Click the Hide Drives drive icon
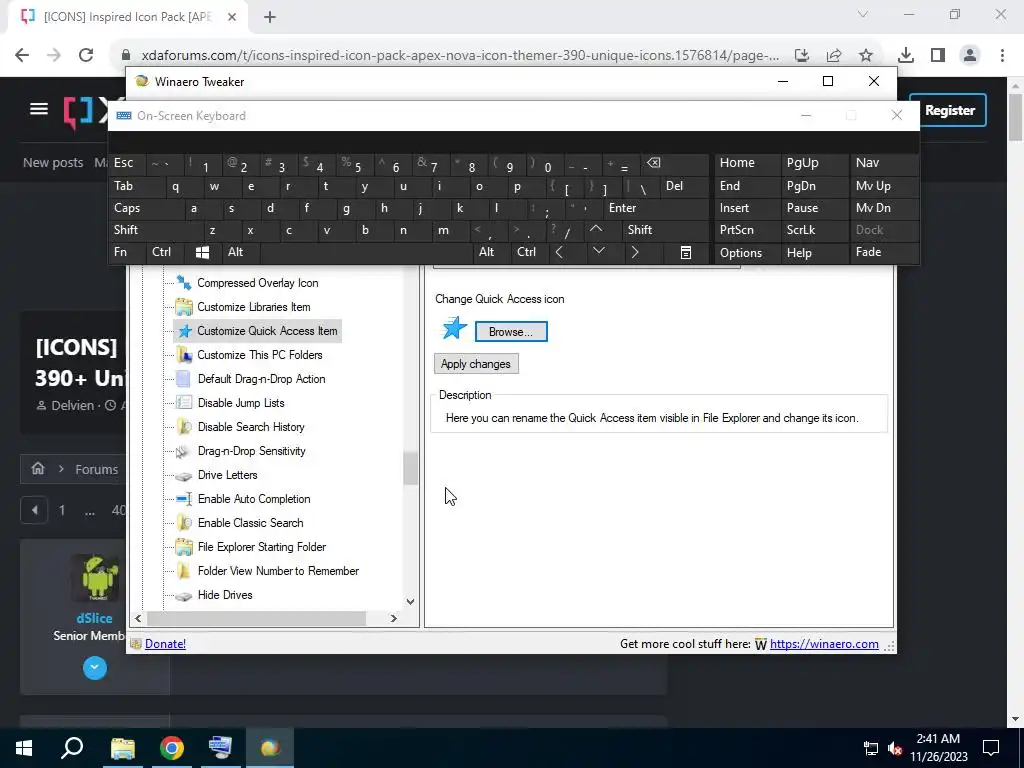This screenshot has height=768, width=1024. [184, 596]
